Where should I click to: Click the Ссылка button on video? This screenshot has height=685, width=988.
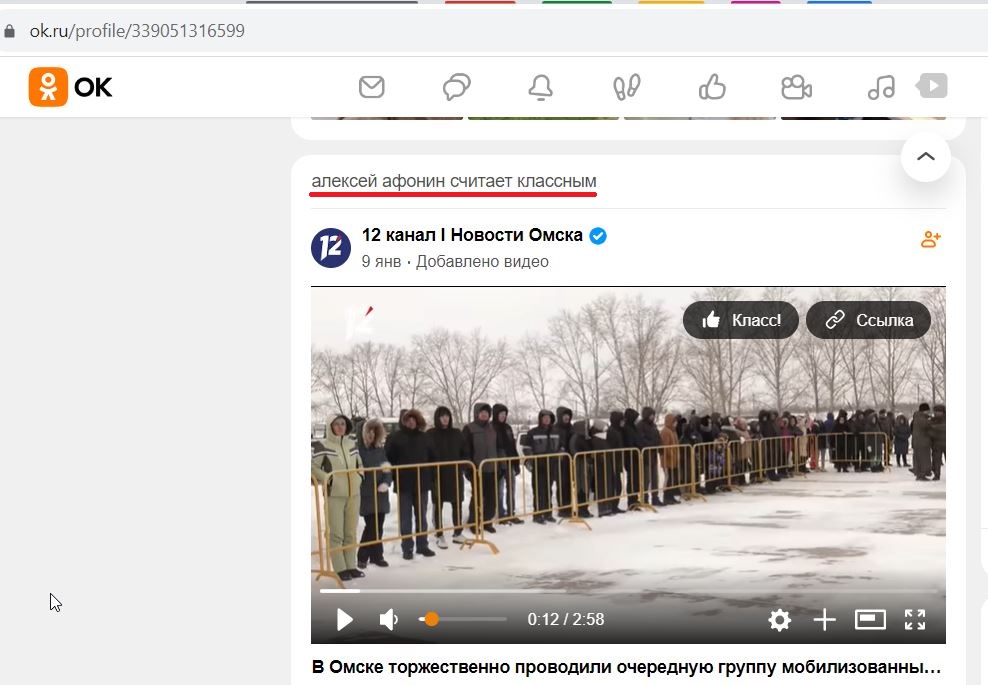point(868,320)
